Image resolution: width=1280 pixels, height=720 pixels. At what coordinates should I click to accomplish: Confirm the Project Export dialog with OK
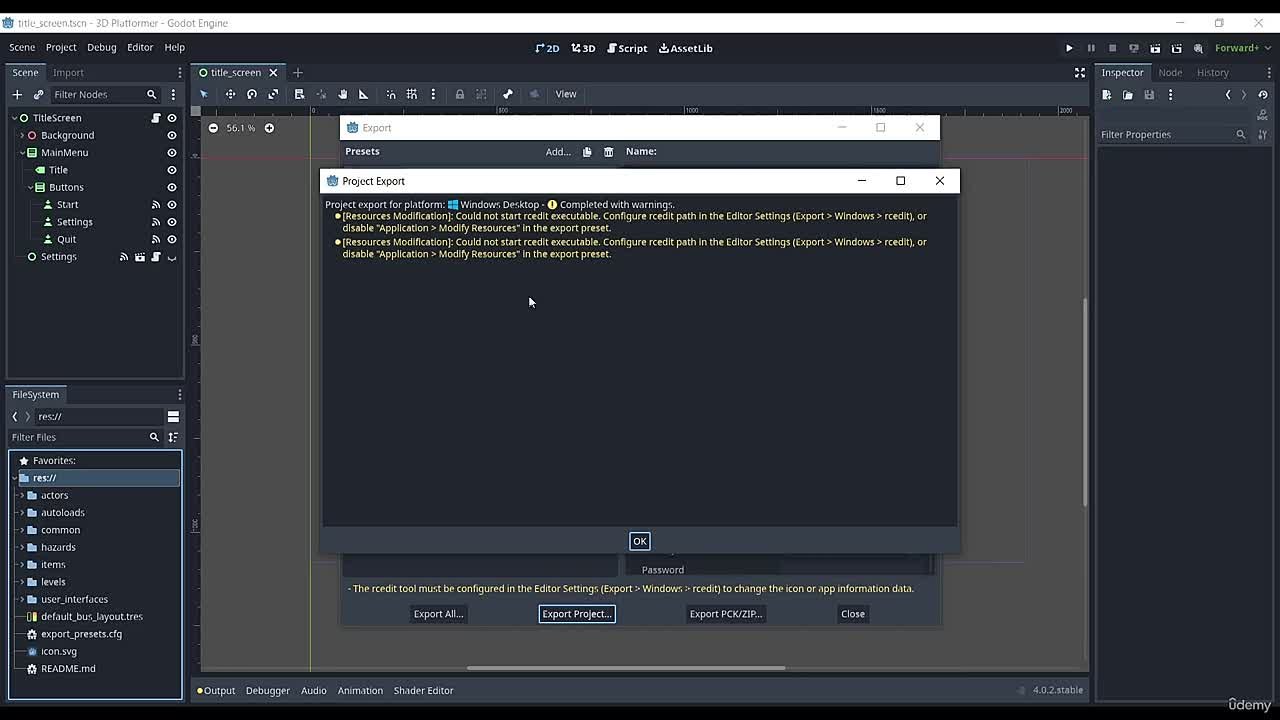pyautogui.click(x=640, y=541)
